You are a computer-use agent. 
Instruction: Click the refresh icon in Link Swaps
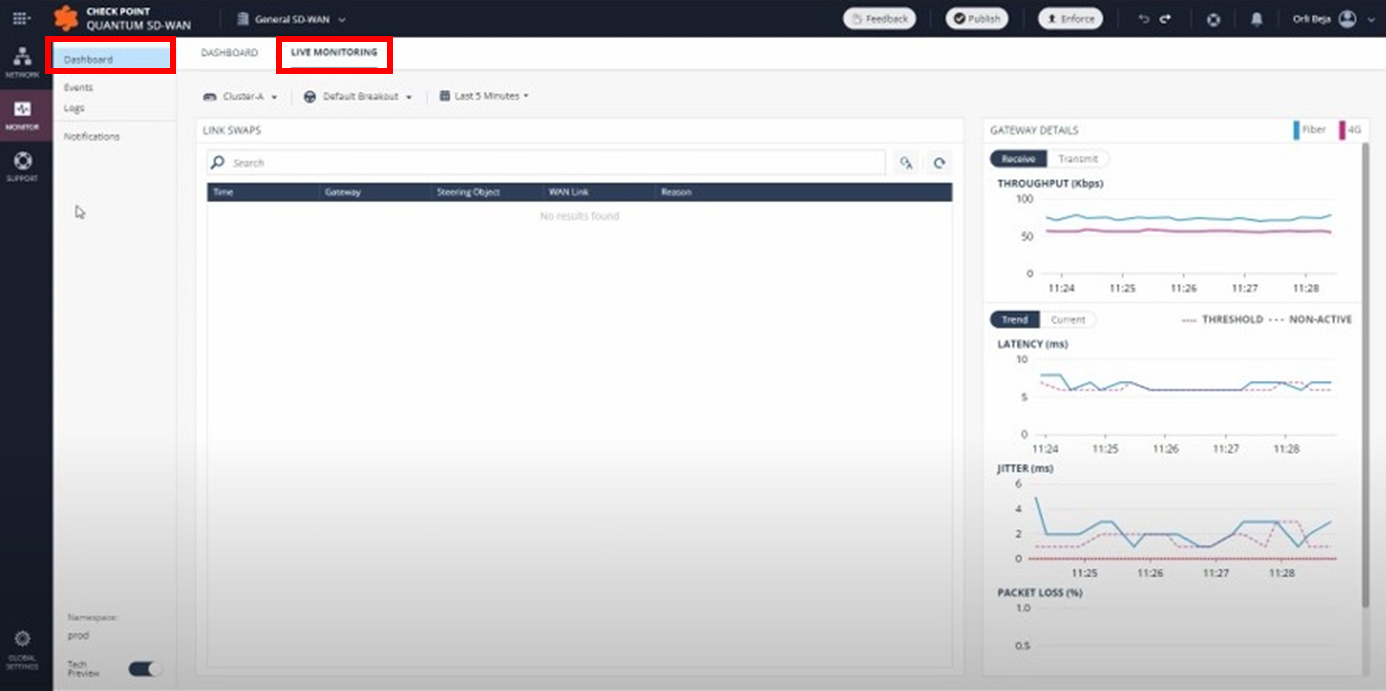pos(938,163)
